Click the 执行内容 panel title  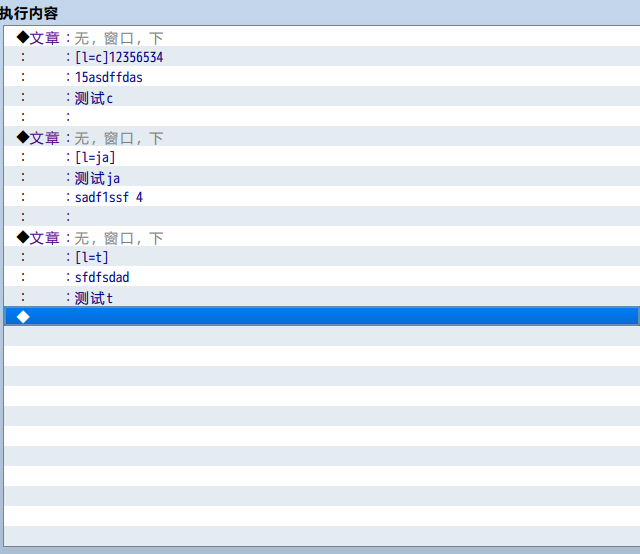(x=29, y=13)
